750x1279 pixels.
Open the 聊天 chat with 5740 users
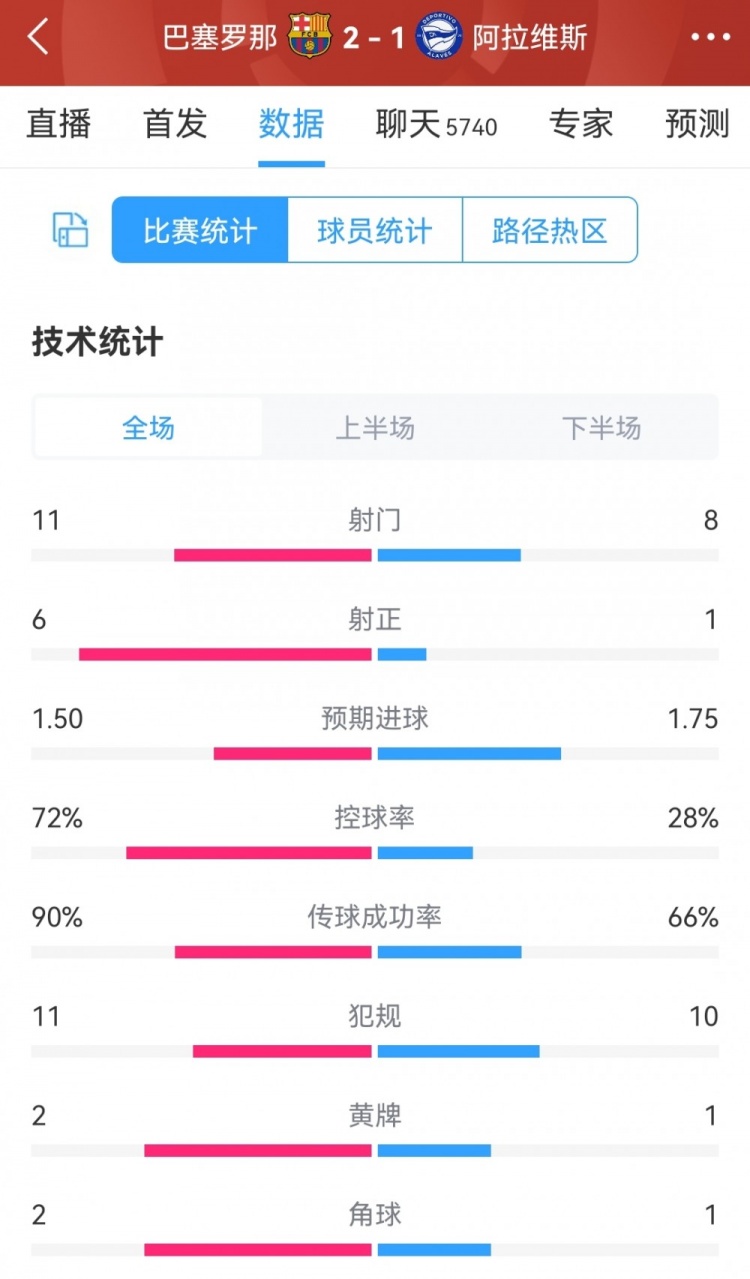(436, 124)
